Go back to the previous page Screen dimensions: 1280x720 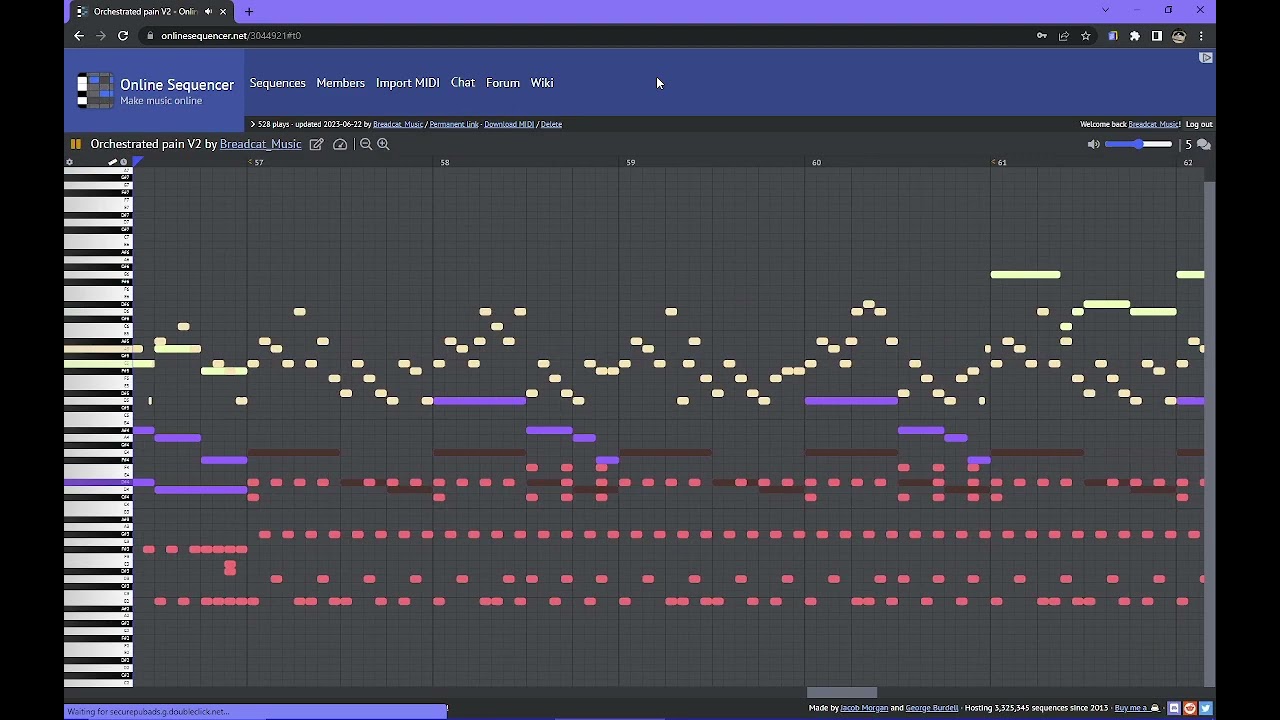[x=79, y=36]
